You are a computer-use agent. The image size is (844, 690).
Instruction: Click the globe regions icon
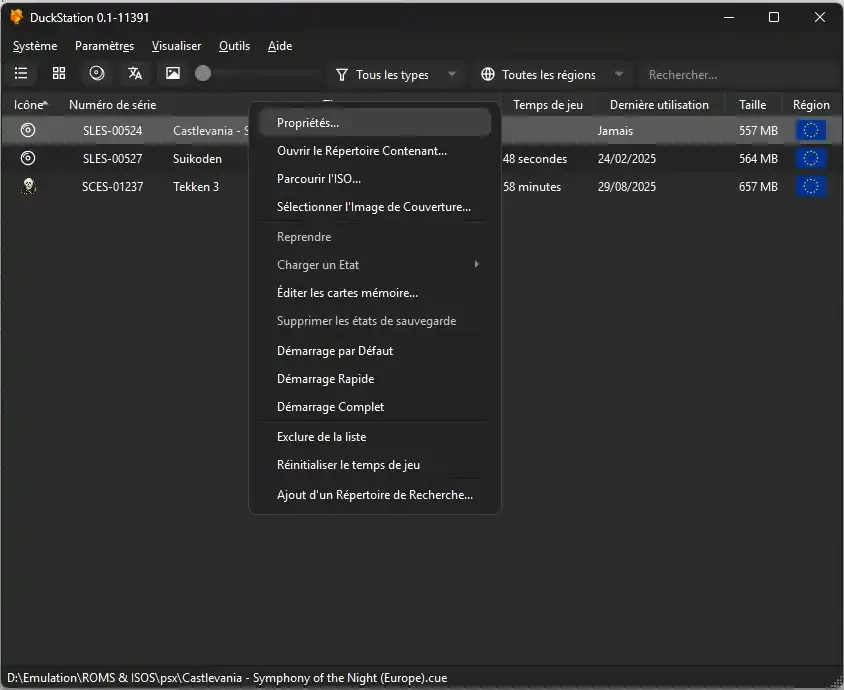coord(488,74)
